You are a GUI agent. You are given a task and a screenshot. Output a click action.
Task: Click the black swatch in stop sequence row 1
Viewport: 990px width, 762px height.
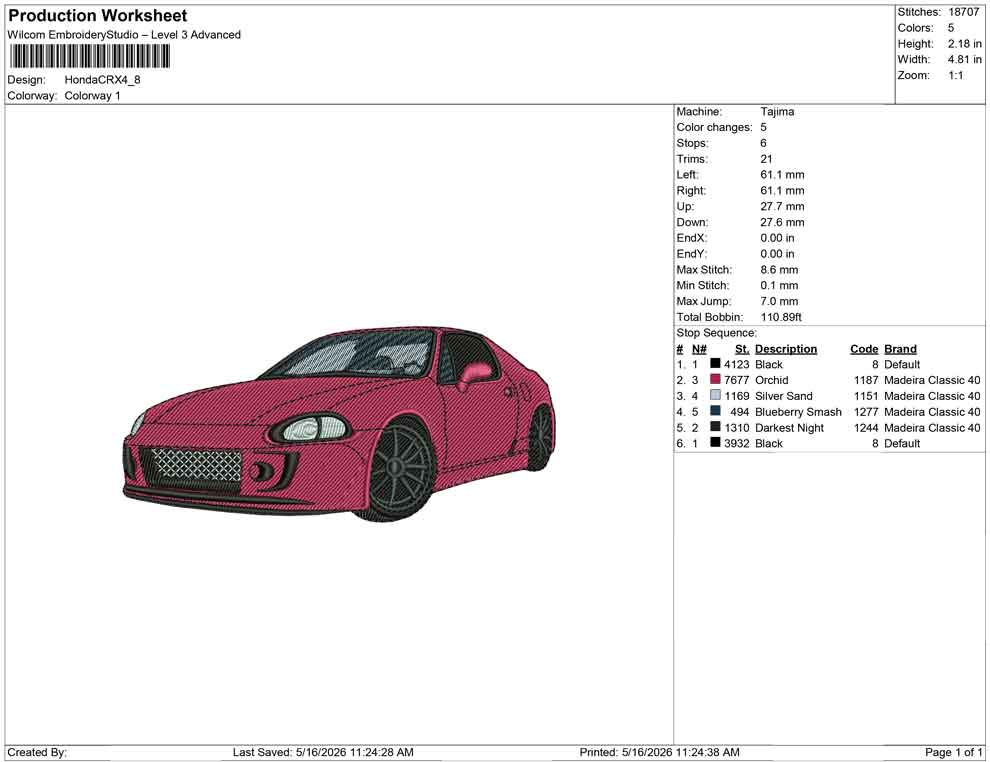click(x=715, y=364)
